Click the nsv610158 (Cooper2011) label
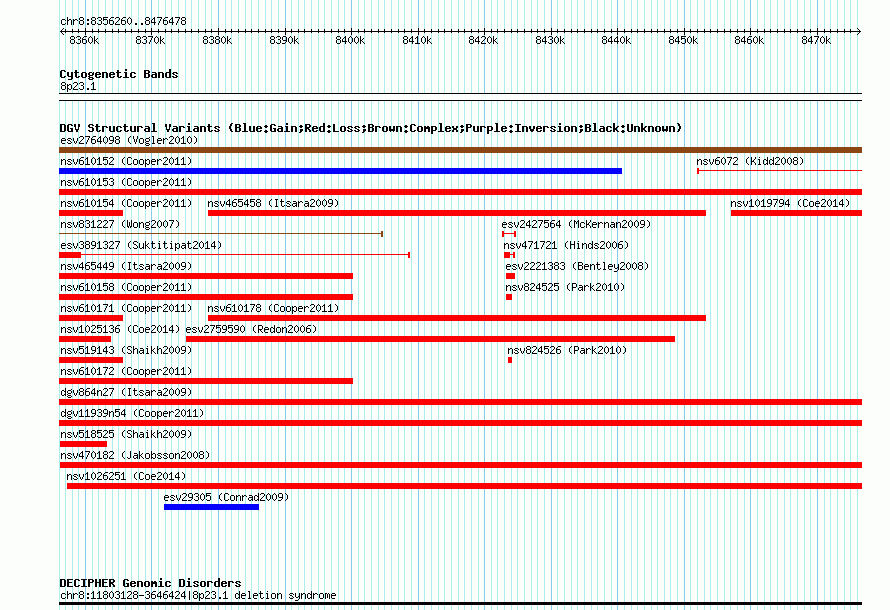The height and width of the screenshot is (610, 890). [126, 287]
